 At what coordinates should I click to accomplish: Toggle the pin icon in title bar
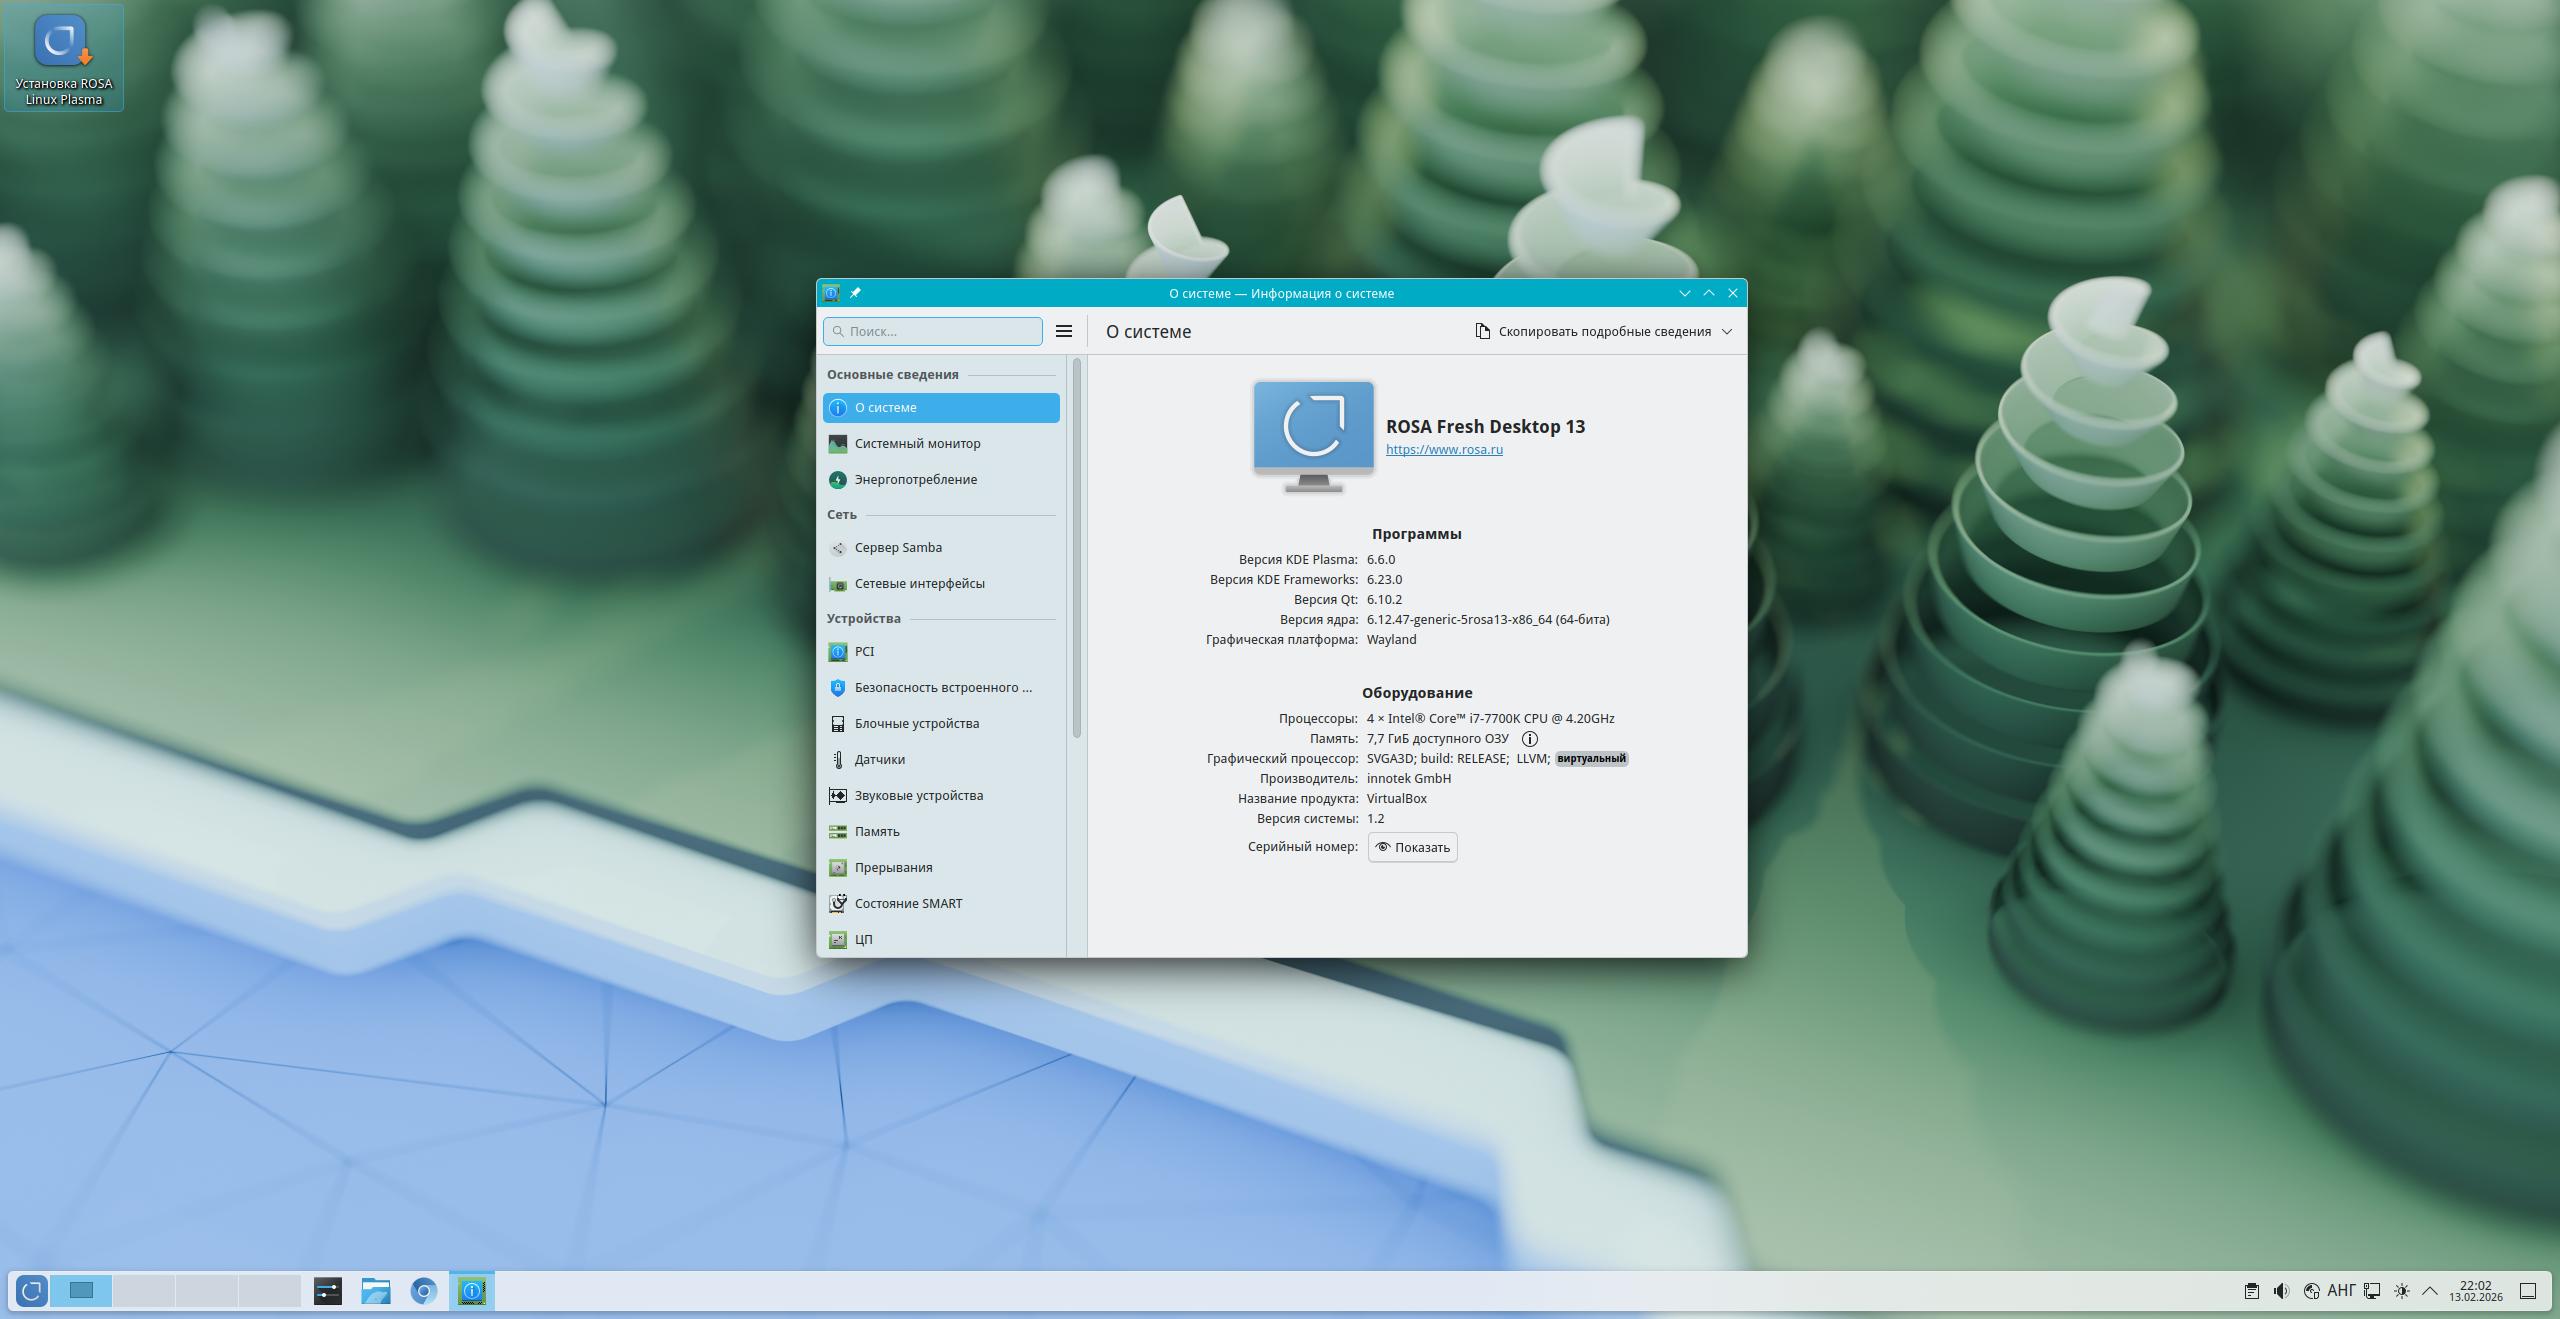pos(855,293)
